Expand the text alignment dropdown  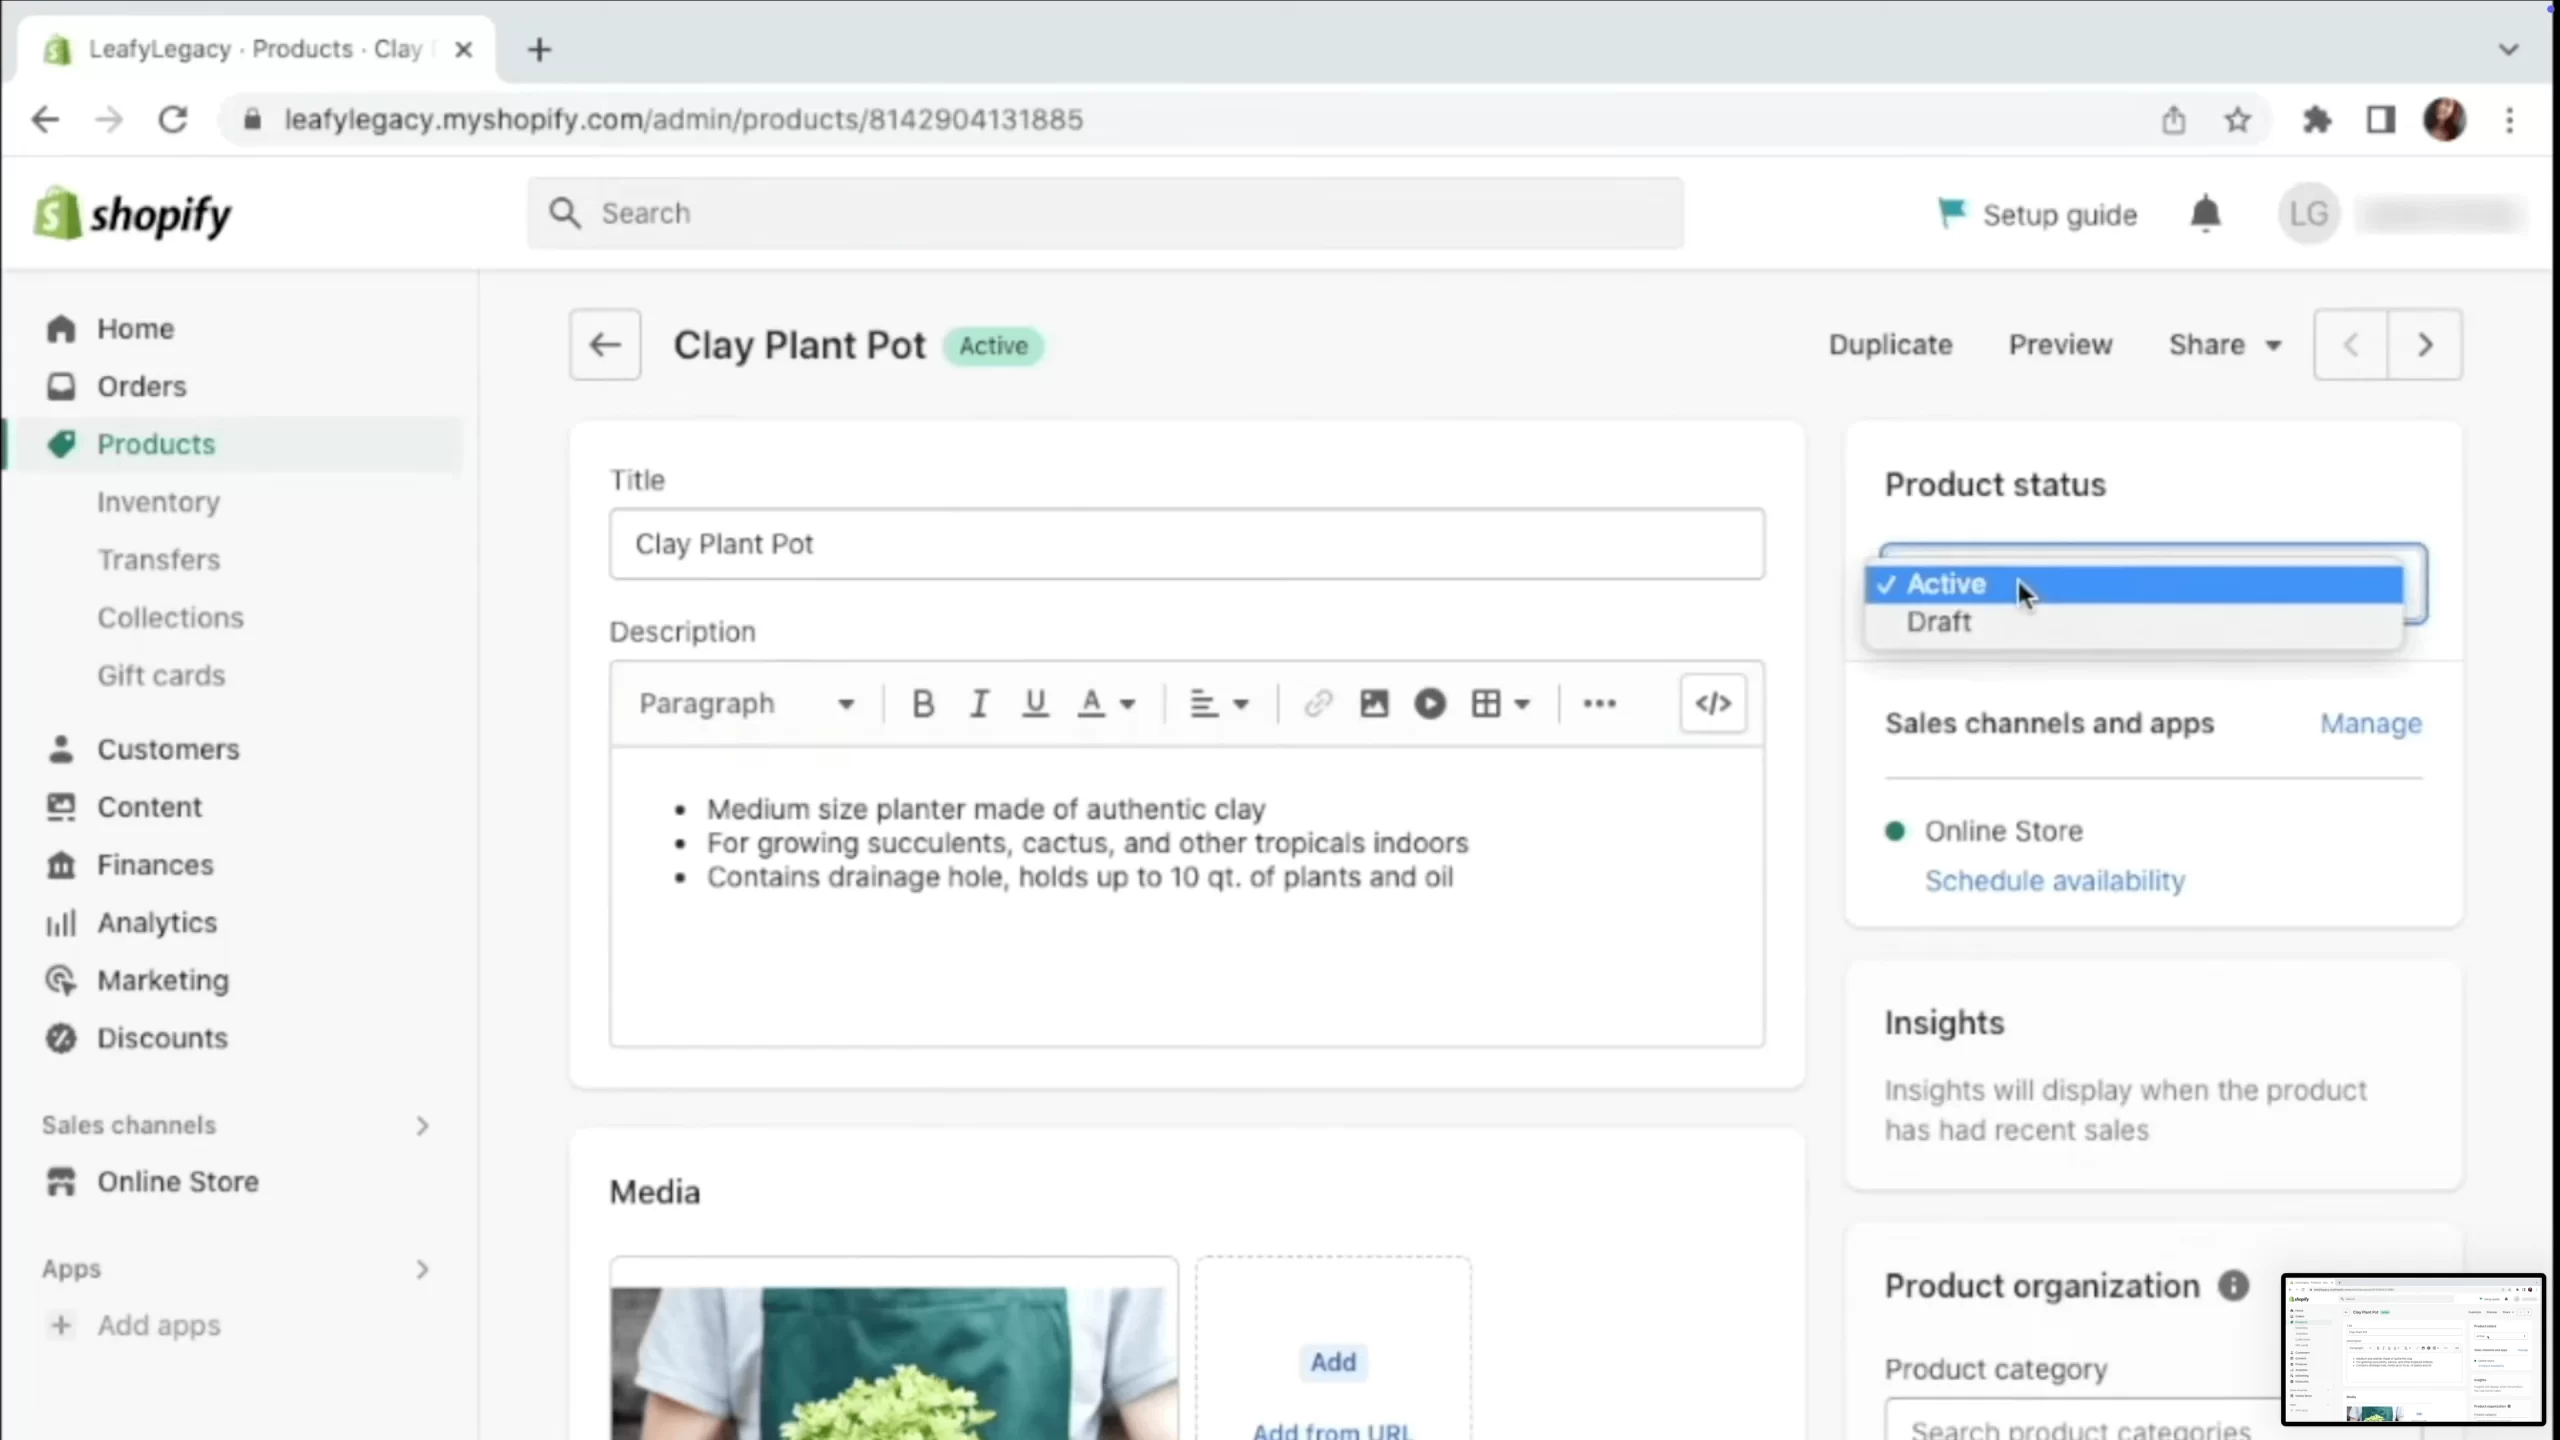1217,703
